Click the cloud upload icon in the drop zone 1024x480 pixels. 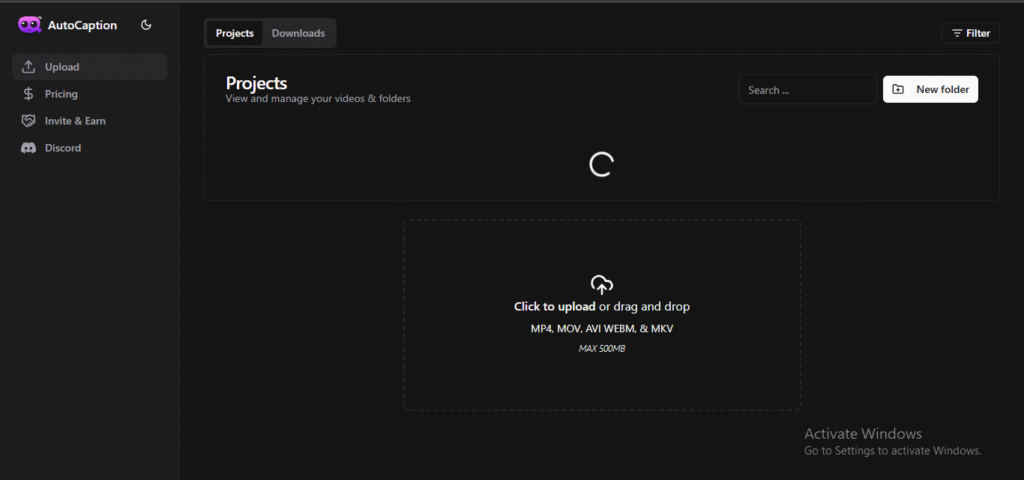pyautogui.click(x=601, y=285)
